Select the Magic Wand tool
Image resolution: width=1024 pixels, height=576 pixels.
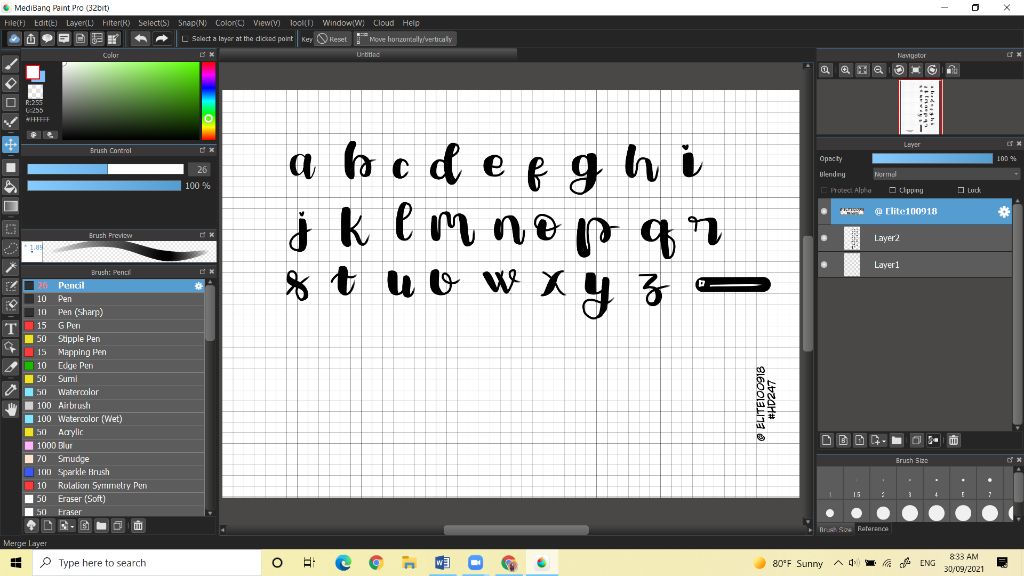10,268
